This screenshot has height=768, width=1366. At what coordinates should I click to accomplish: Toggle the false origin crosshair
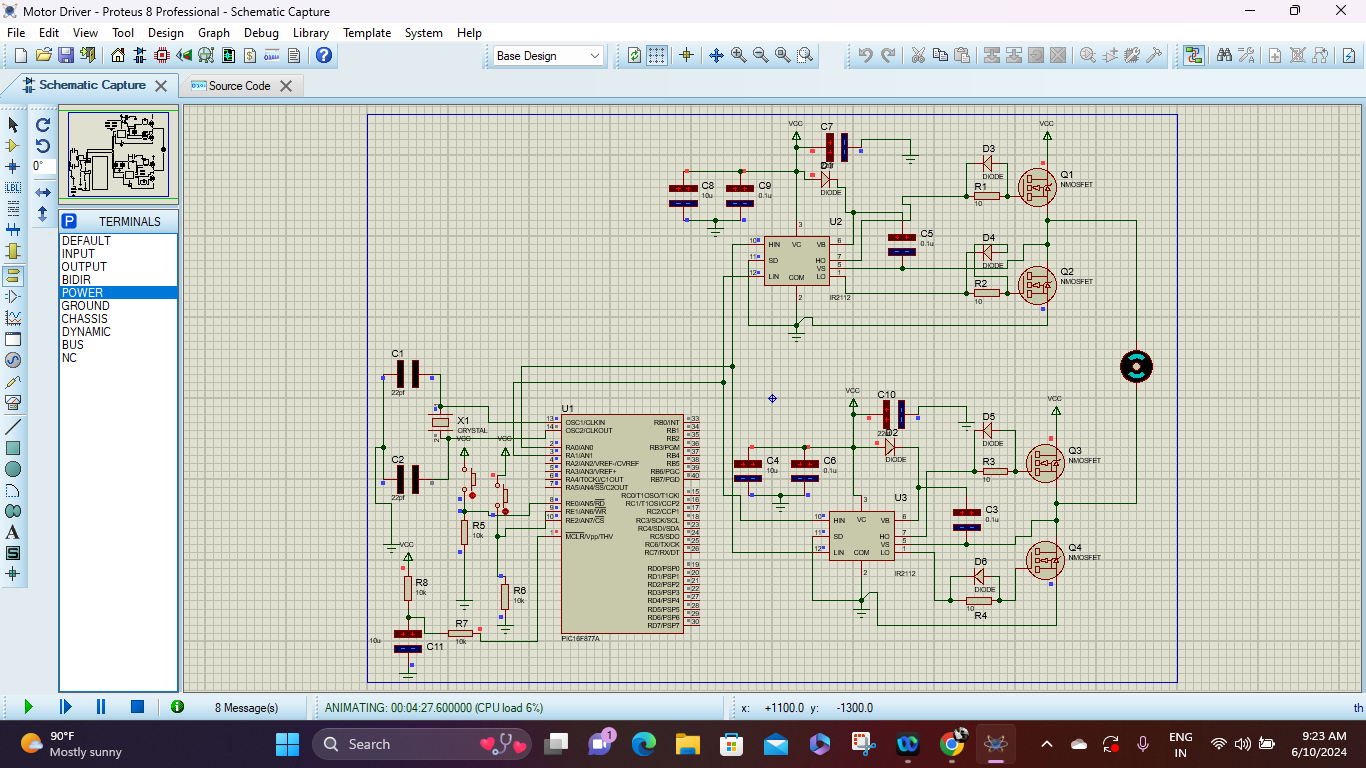click(x=686, y=55)
